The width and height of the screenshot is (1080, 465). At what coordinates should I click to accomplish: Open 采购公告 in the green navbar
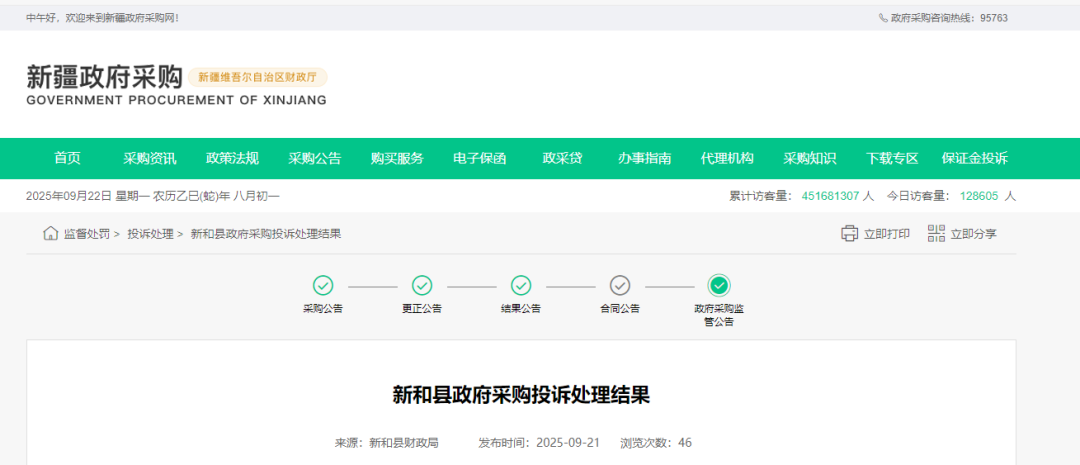[x=315, y=158]
